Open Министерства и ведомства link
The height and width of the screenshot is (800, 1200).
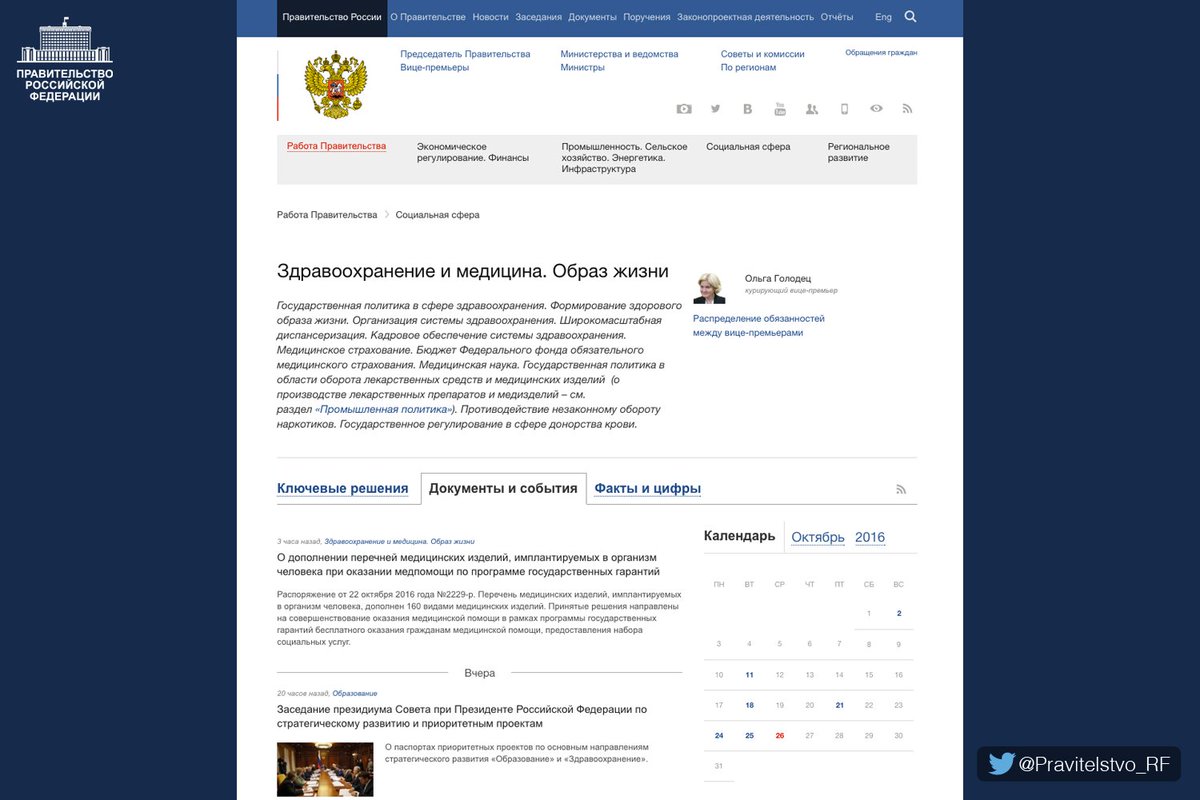(x=619, y=54)
